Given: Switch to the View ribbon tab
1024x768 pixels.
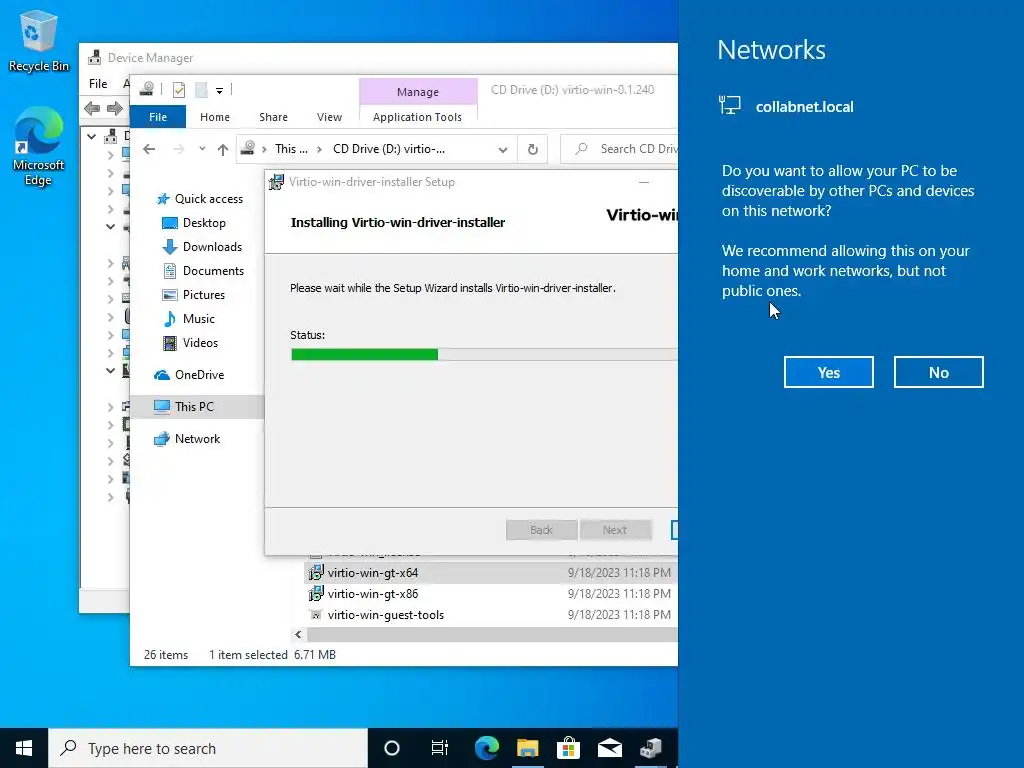Looking at the screenshot, I should tap(329, 117).
